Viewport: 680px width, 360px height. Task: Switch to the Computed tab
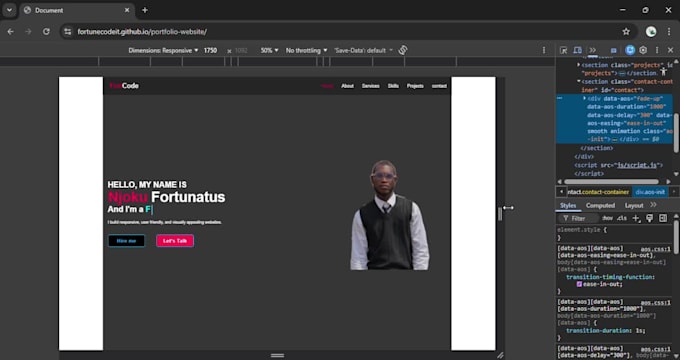point(600,206)
